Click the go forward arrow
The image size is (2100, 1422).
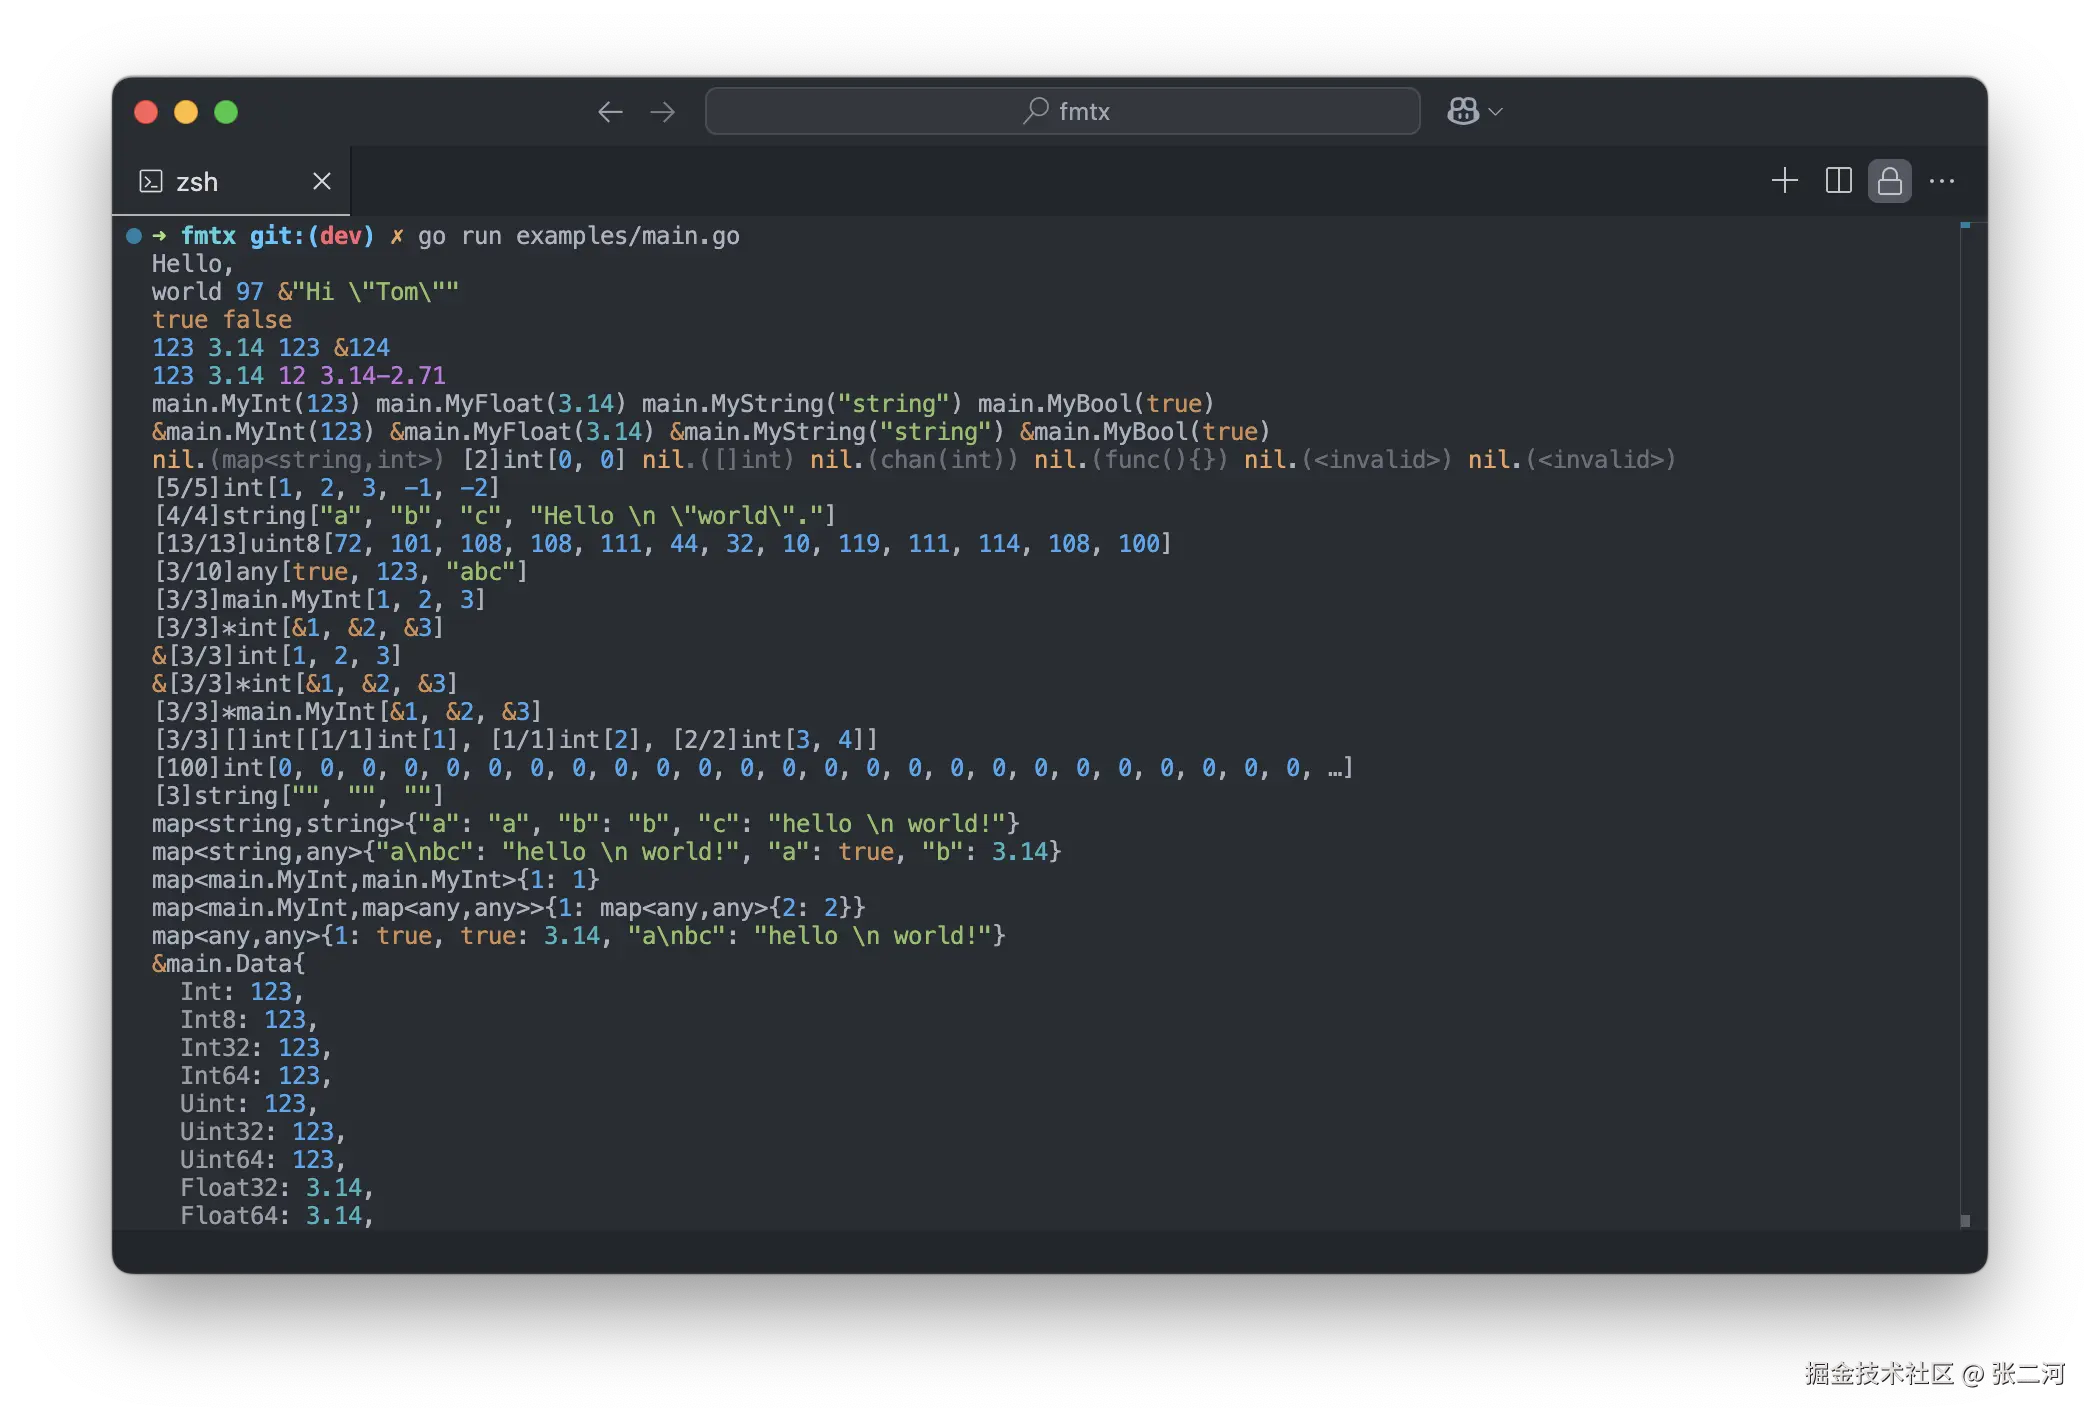(x=662, y=112)
